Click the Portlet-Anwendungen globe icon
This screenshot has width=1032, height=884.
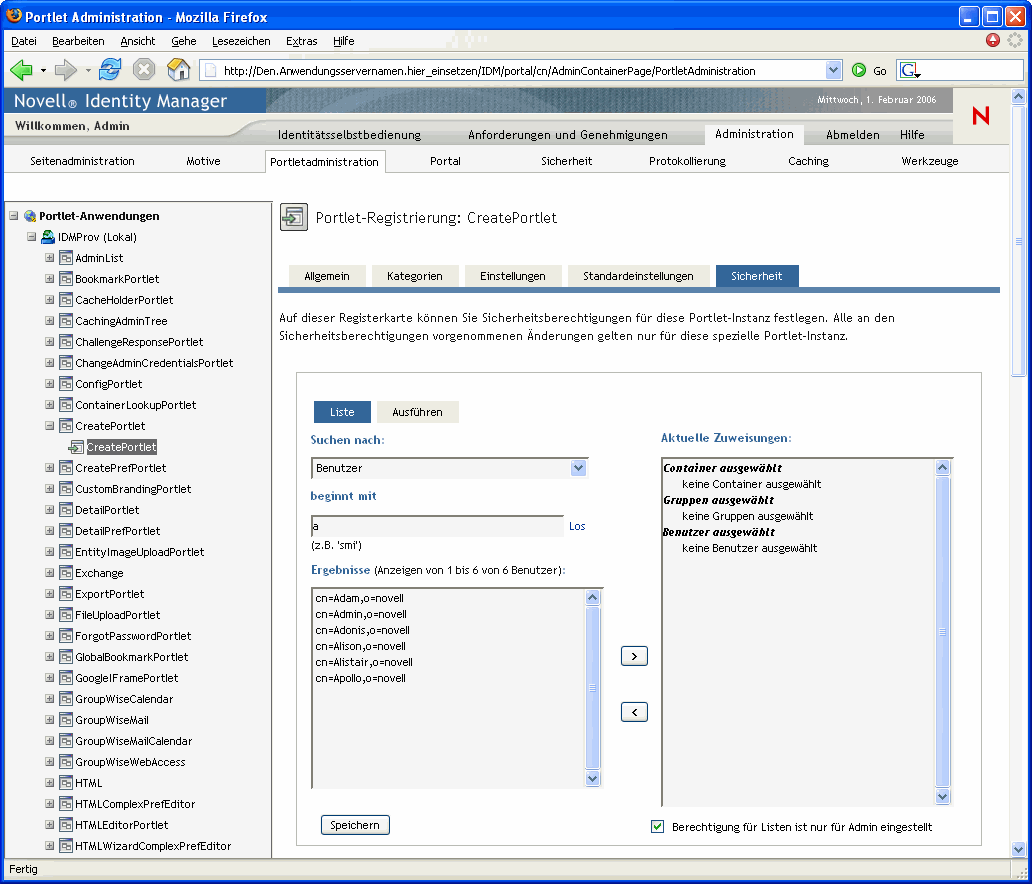coord(30,216)
